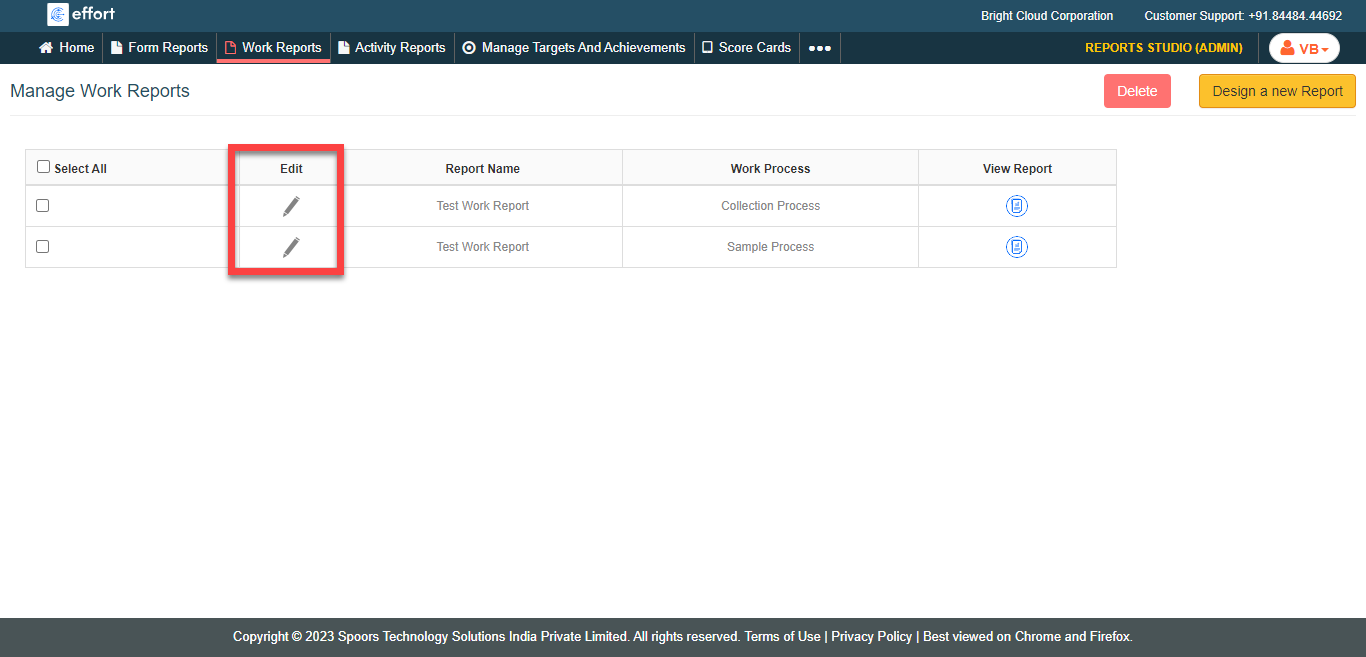
Task: Switch to the Activity Reports tab
Action: click(391, 48)
